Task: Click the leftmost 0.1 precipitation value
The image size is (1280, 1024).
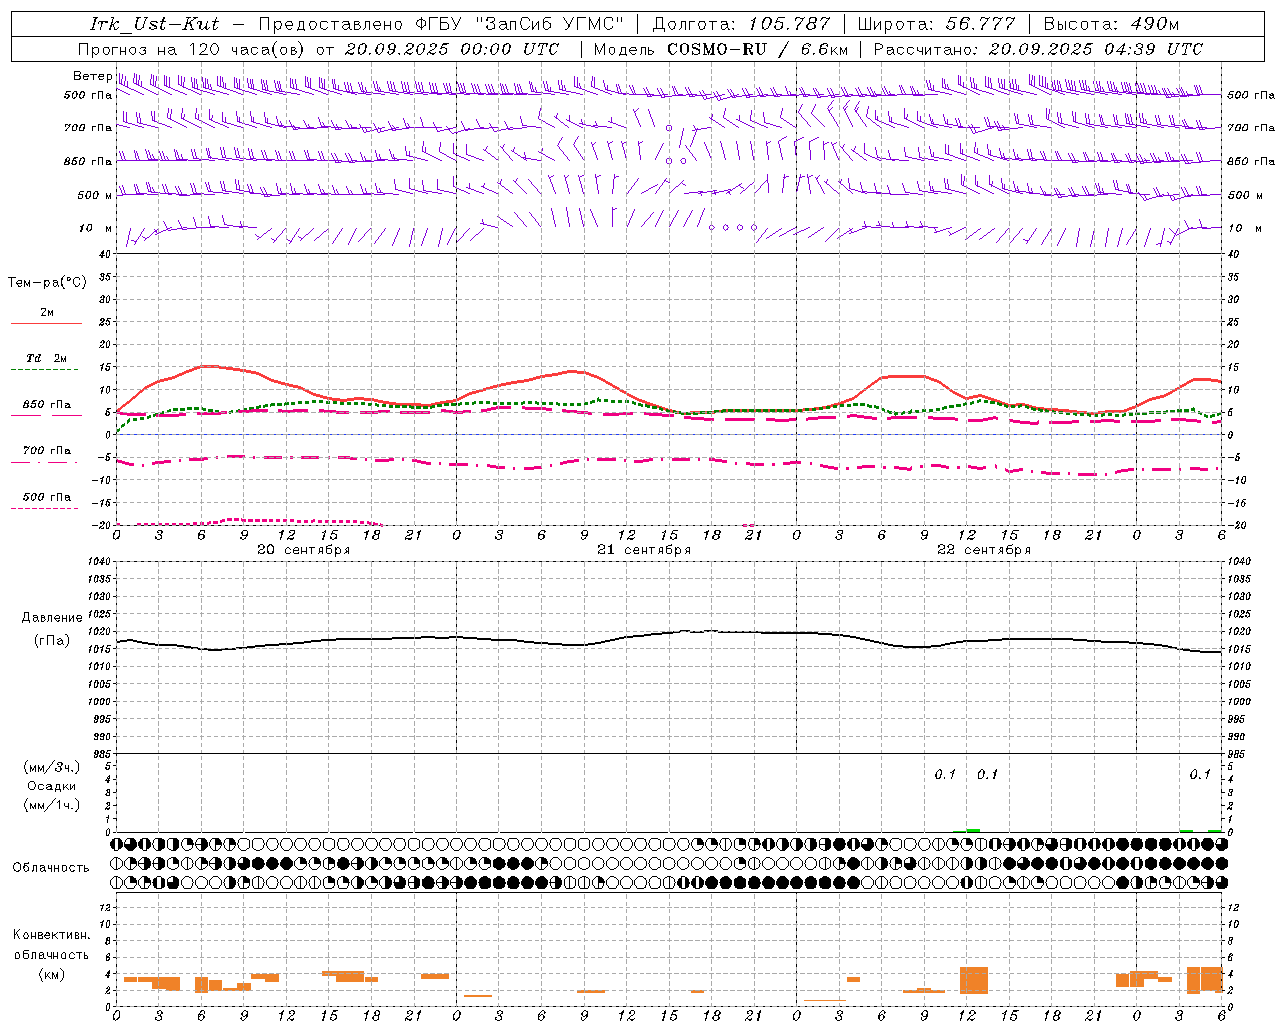Action: pos(945,774)
